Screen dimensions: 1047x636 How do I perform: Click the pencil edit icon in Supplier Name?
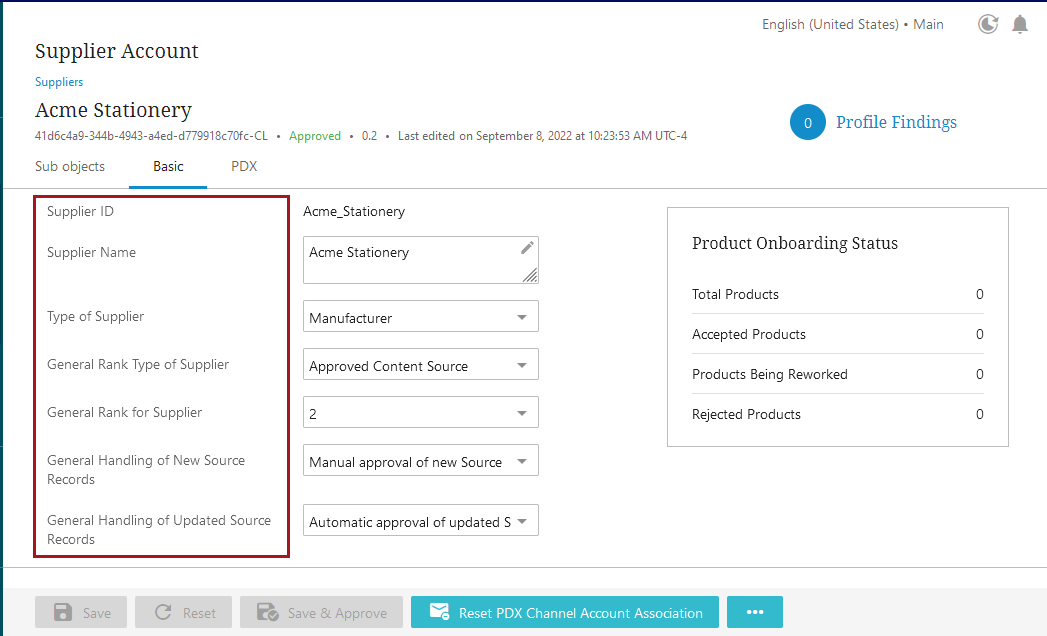pos(528,248)
